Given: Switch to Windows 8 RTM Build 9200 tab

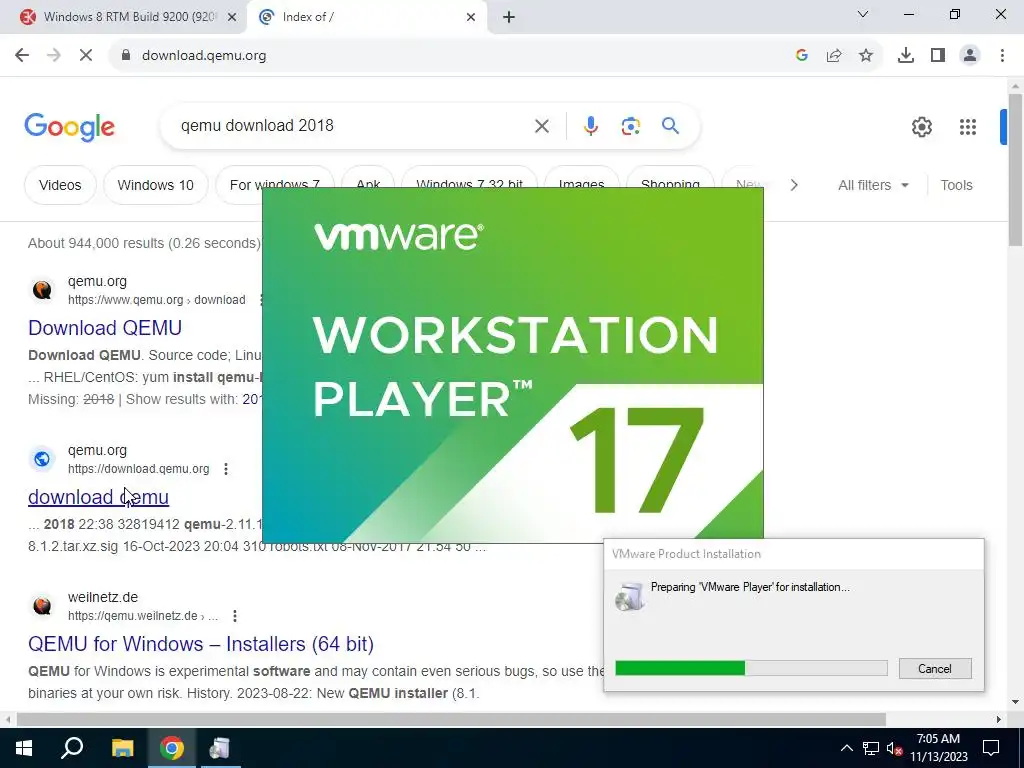Looking at the screenshot, I should (x=123, y=17).
